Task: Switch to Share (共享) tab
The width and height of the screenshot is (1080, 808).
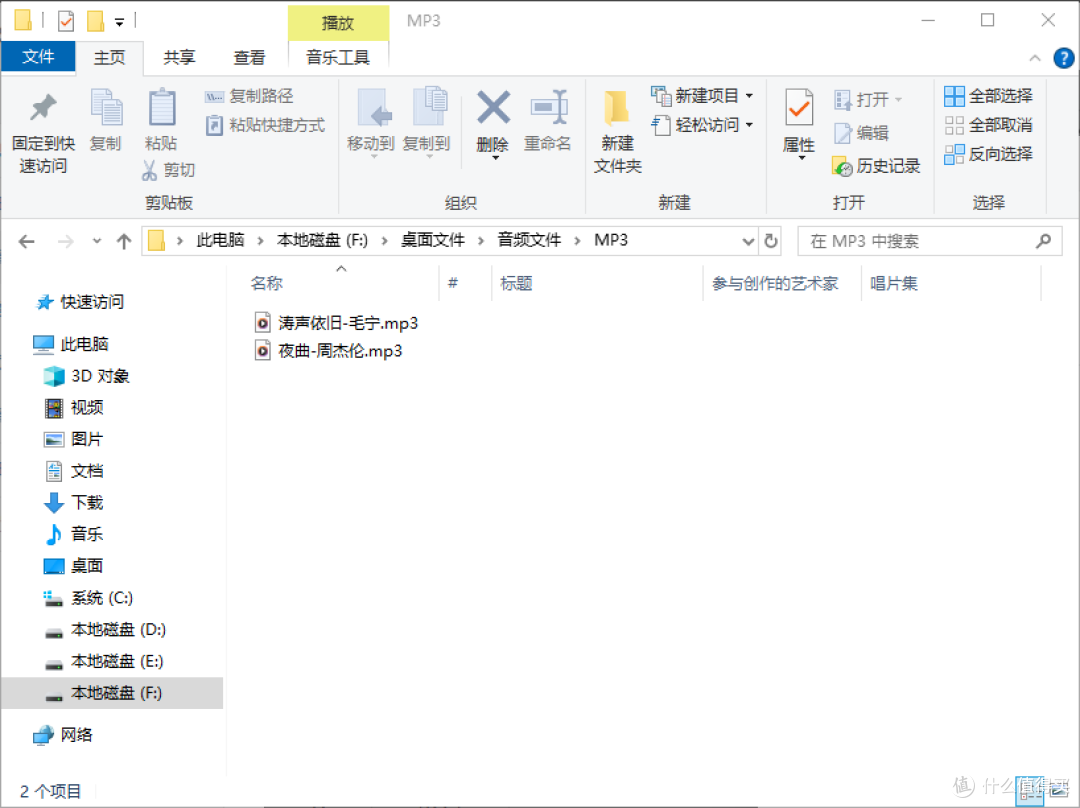Action: point(179,57)
